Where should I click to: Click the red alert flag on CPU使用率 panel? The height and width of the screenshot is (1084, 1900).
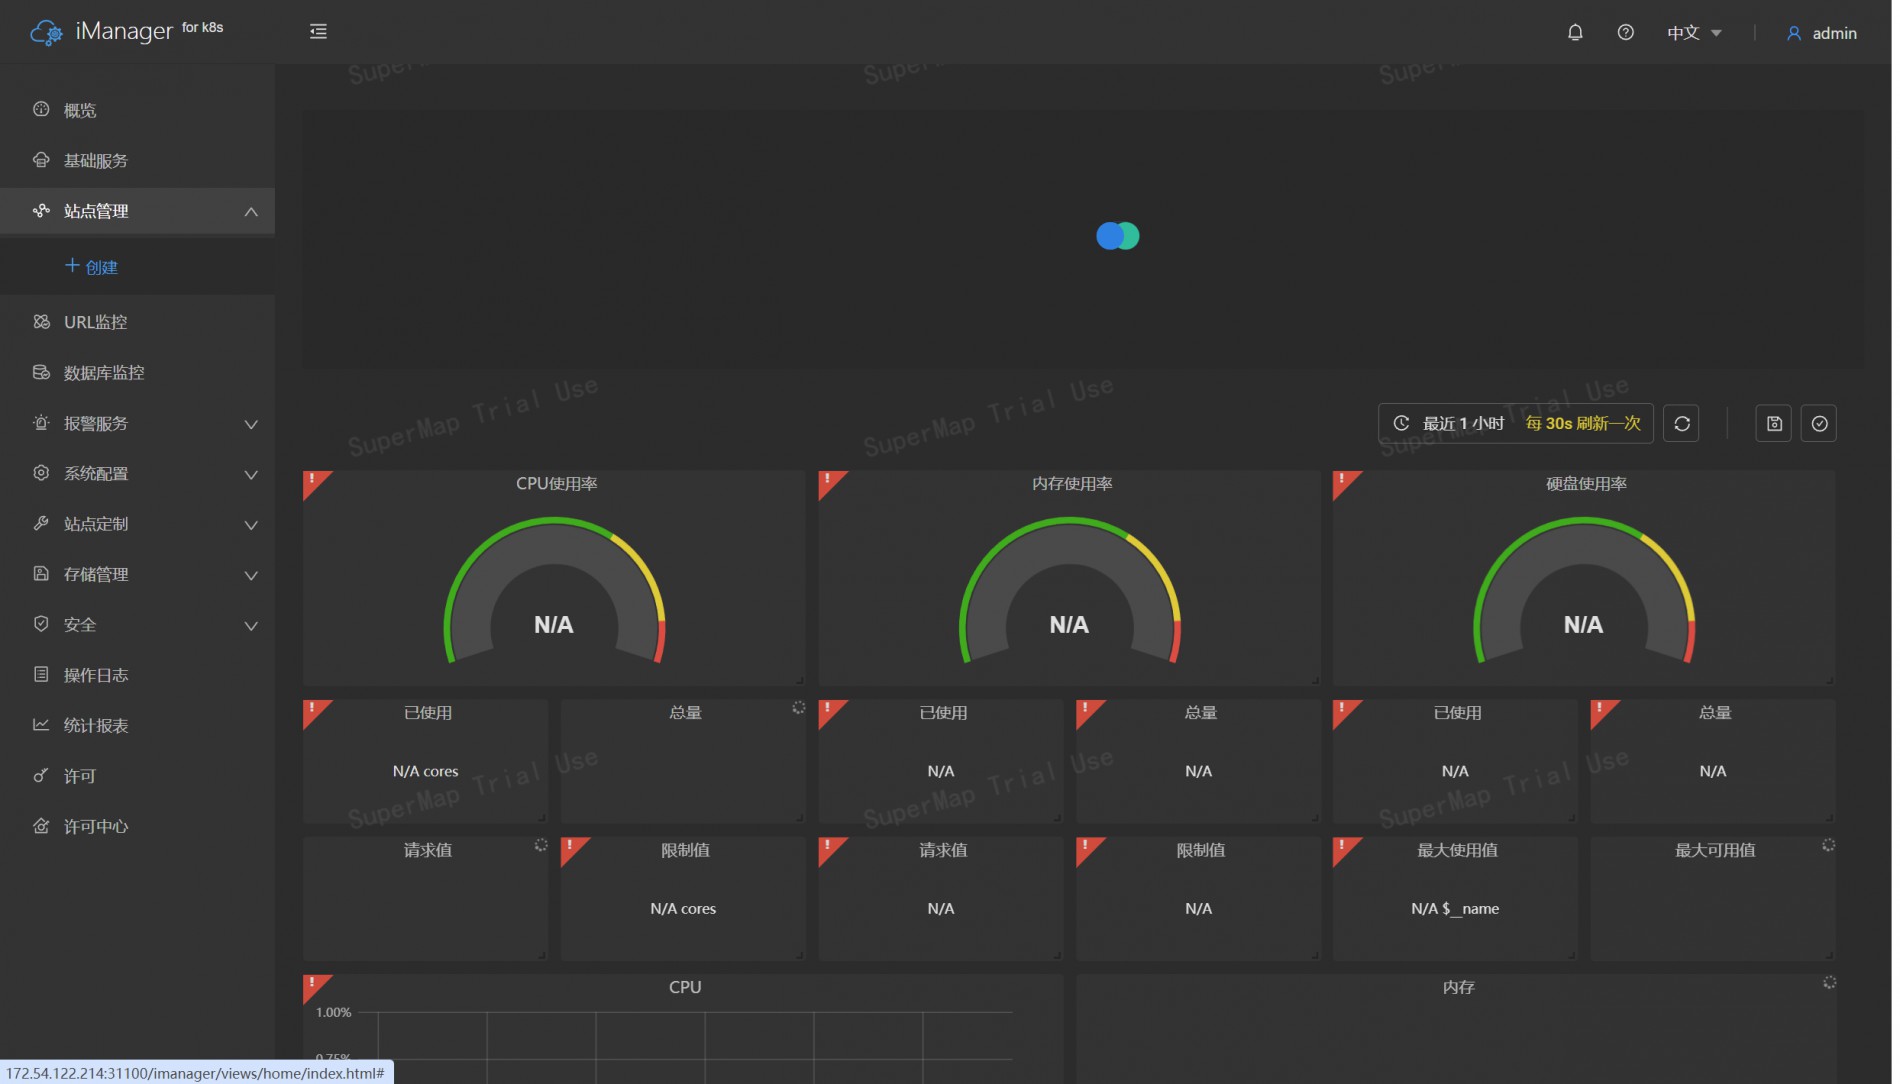pyautogui.click(x=314, y=482)
